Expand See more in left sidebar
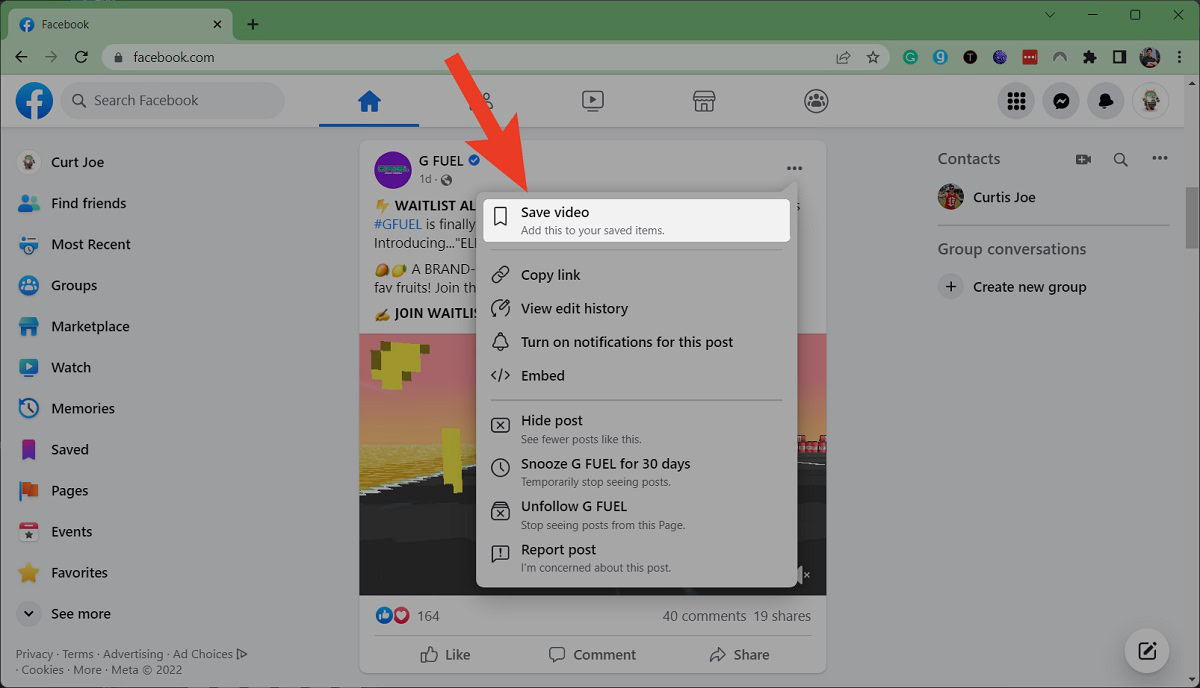1200x688 pixels. (80, 614)
